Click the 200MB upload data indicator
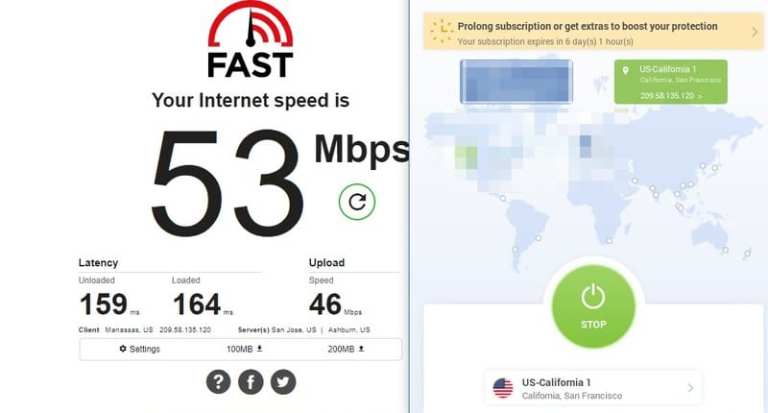The height and width of the screenshot is (413, 768). (x=346, y=349)
